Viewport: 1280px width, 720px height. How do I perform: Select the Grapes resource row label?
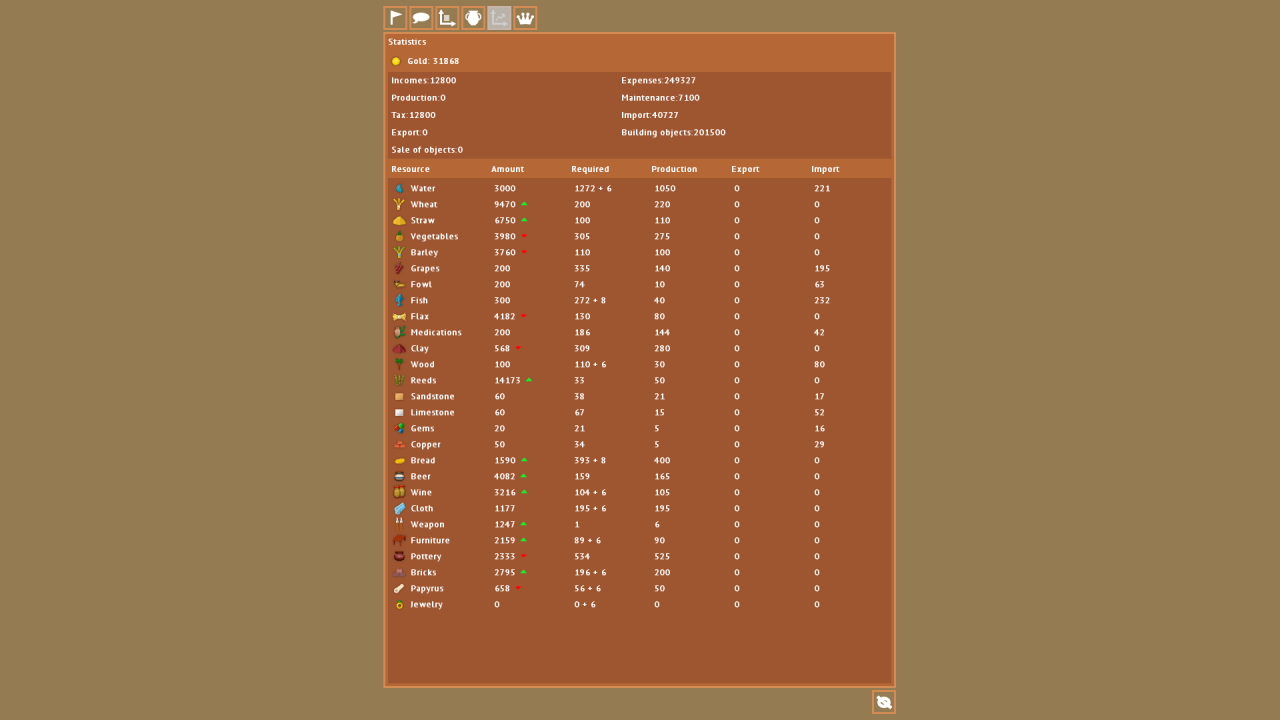tap(424, 268)
